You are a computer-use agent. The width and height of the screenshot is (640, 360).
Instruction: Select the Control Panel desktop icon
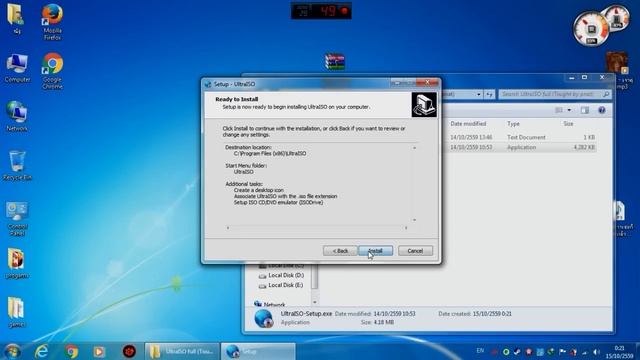(x=17, y=218)
